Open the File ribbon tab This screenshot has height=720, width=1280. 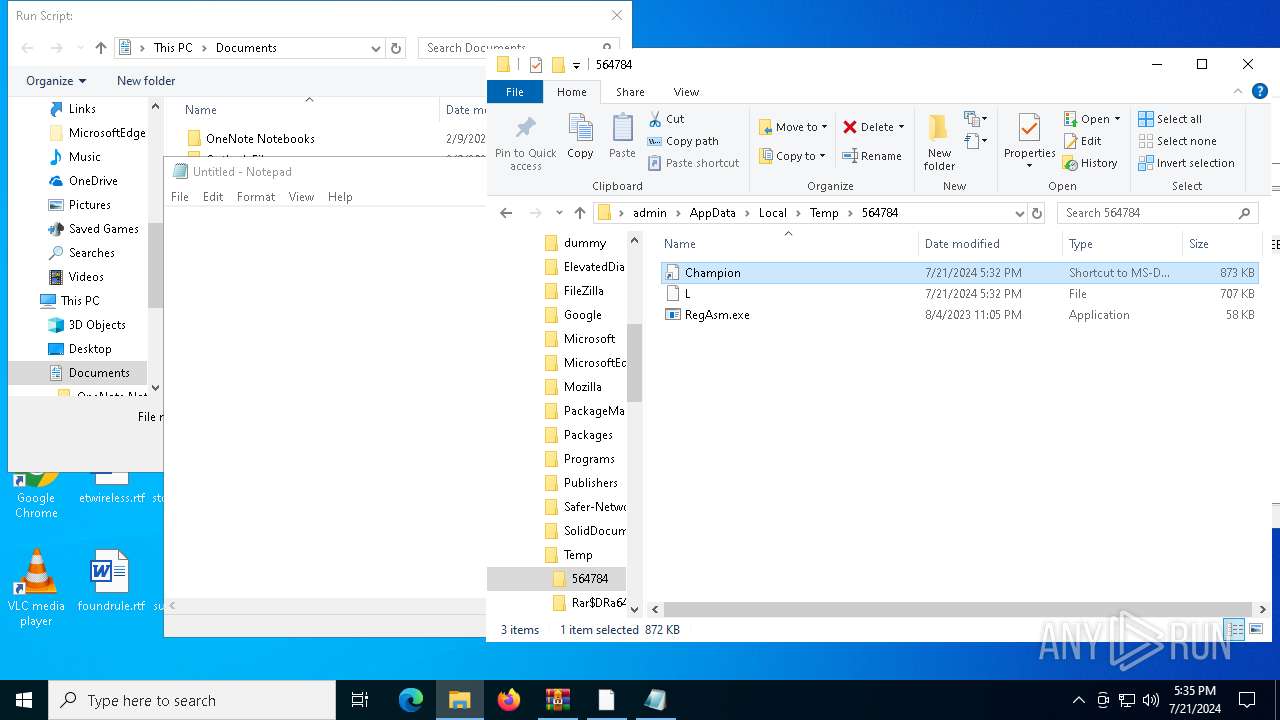[514, 92]
